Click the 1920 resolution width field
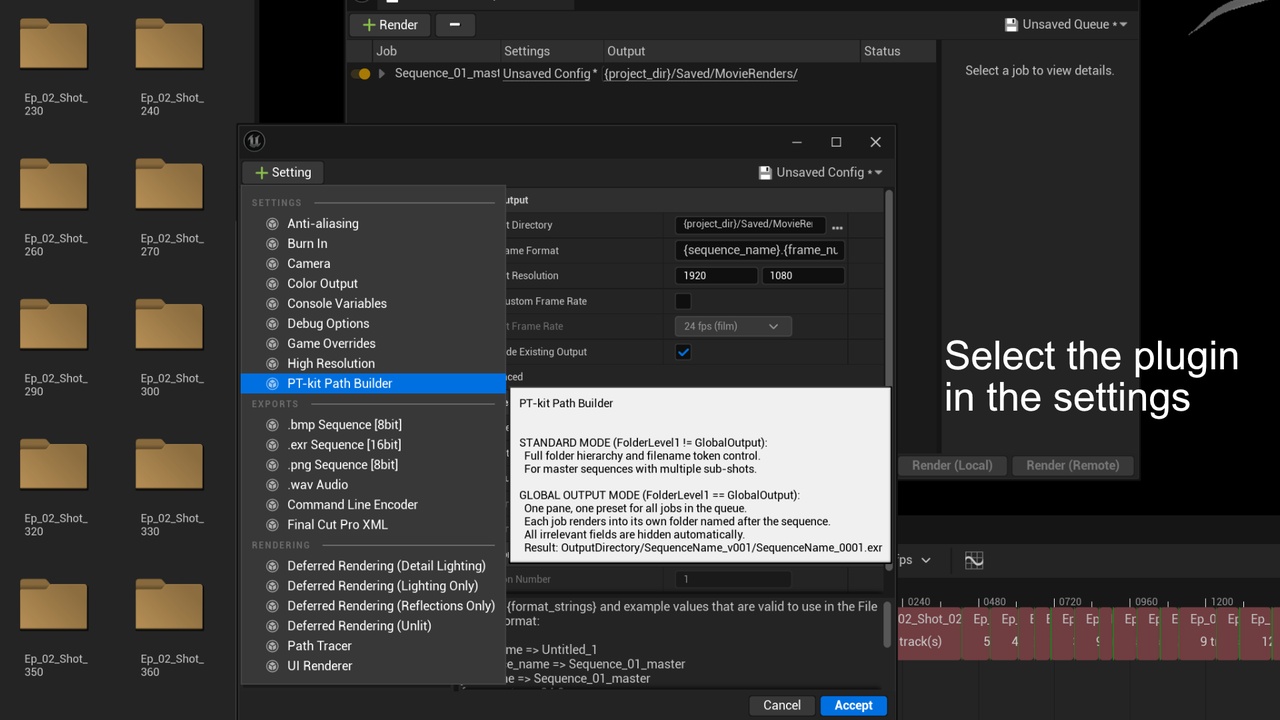 click(x=716, y=276)
